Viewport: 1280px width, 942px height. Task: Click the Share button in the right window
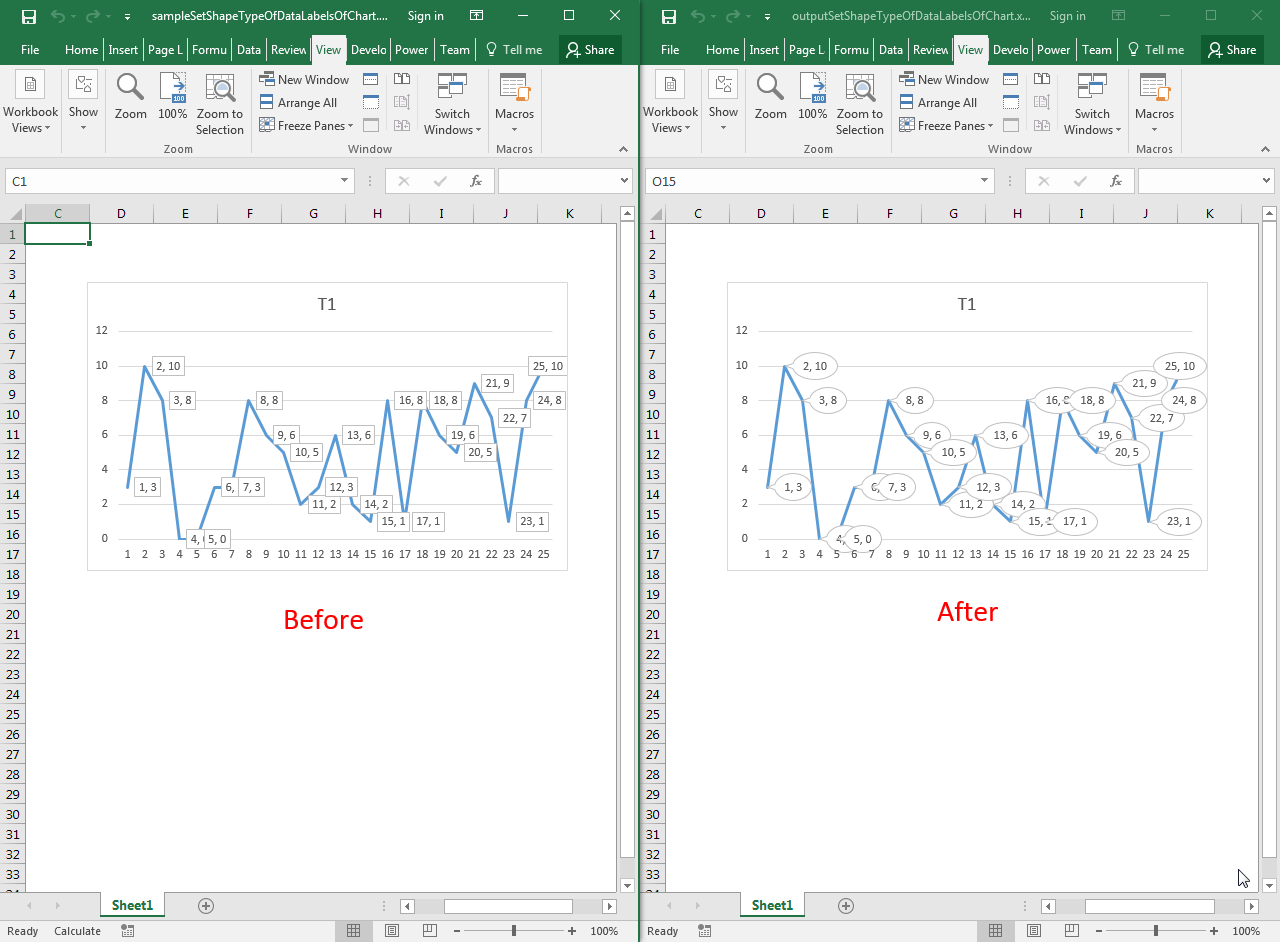click(x=1231, y=50)
